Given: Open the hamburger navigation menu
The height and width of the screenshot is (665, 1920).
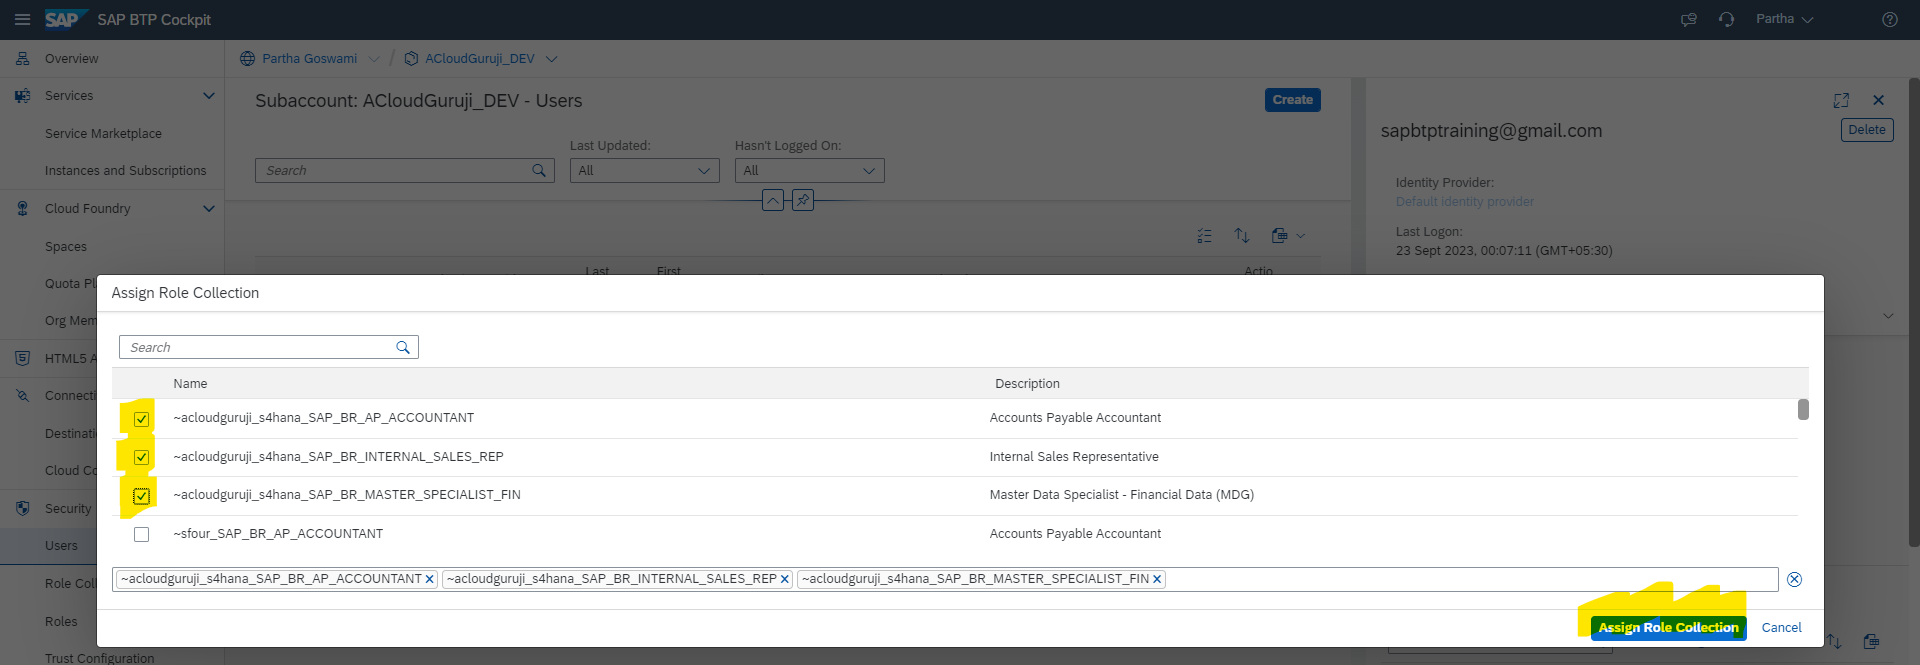Looking at the screenshot, I should [x=22, y=19].
